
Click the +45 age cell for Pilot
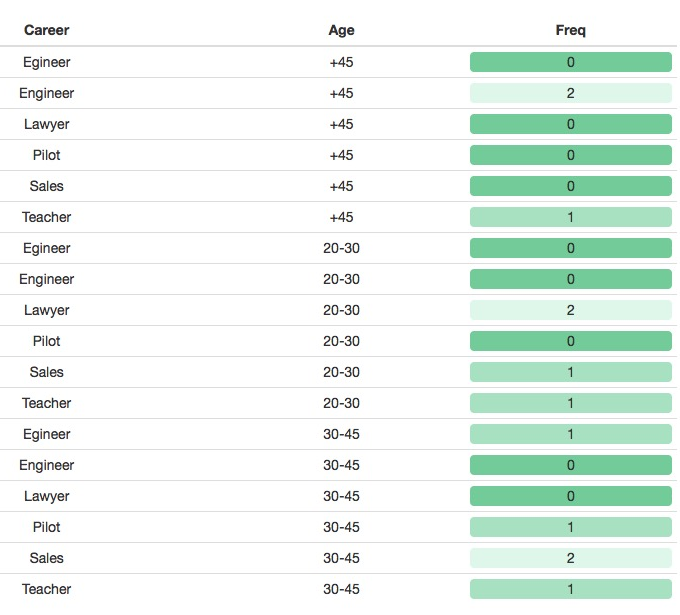(x=341, y=155)
